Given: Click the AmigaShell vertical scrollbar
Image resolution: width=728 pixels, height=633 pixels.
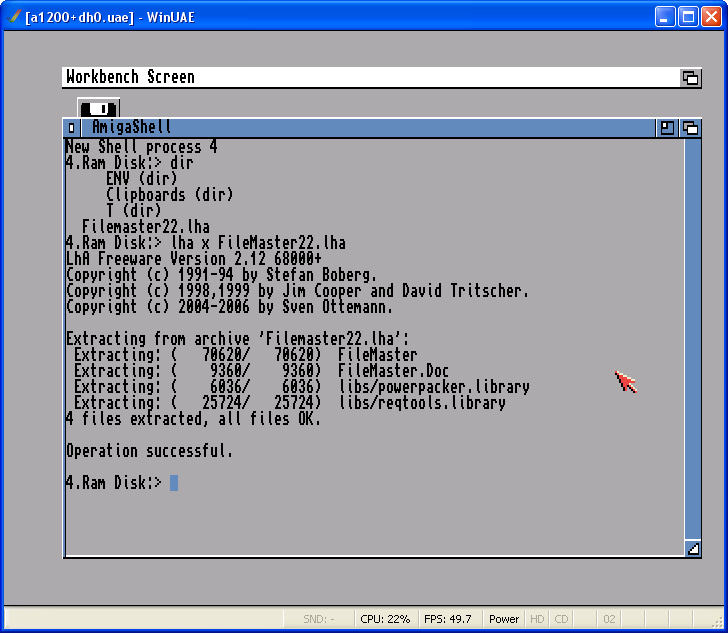Looking at the screenshot, I should (693, 339).
